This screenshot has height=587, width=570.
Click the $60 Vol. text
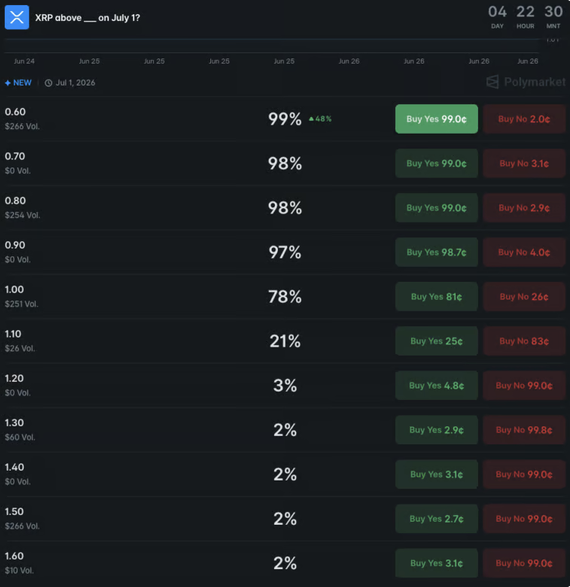(x=20, y=437)
